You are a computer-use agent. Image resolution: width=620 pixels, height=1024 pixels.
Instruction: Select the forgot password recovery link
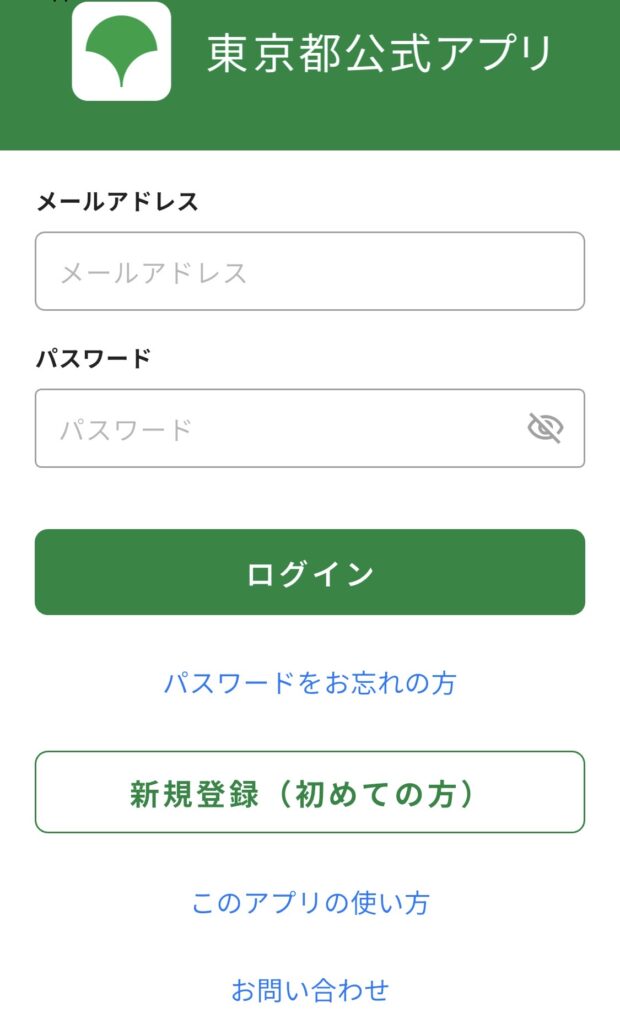310,684
